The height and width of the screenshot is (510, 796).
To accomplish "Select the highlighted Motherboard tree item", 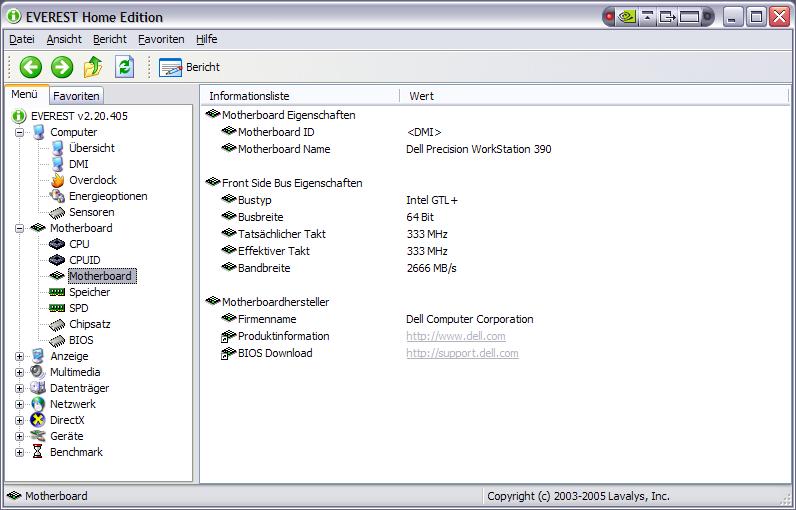I will click(x=102, y=276).
